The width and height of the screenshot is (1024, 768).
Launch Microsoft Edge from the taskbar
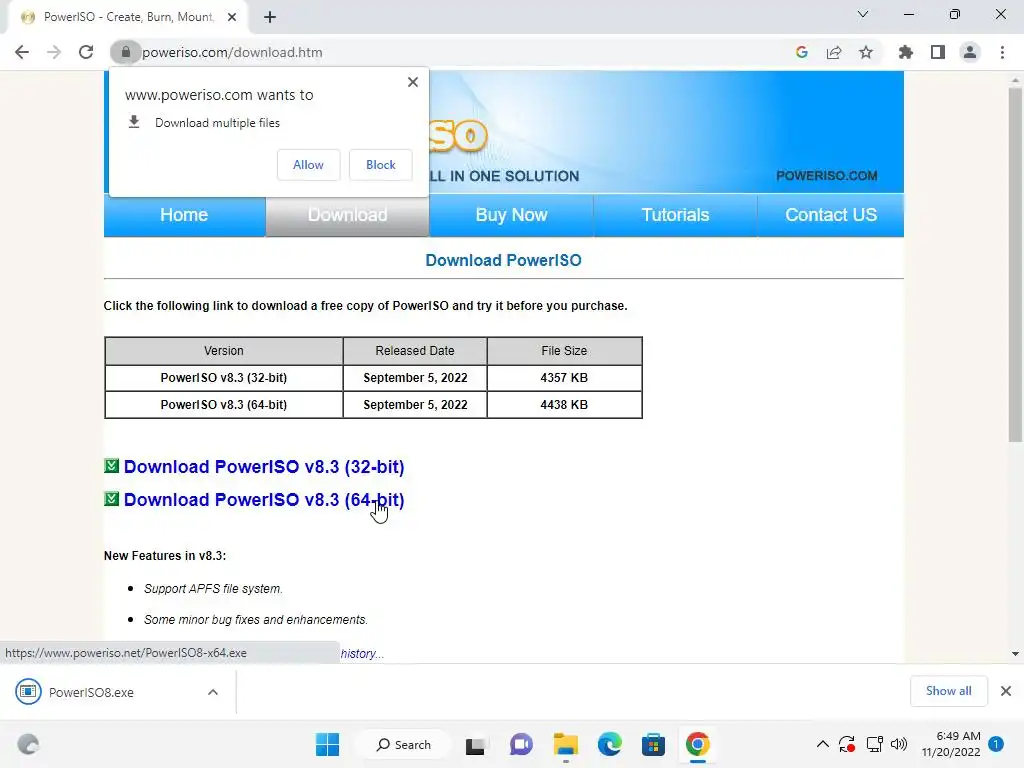coord(609,744)
